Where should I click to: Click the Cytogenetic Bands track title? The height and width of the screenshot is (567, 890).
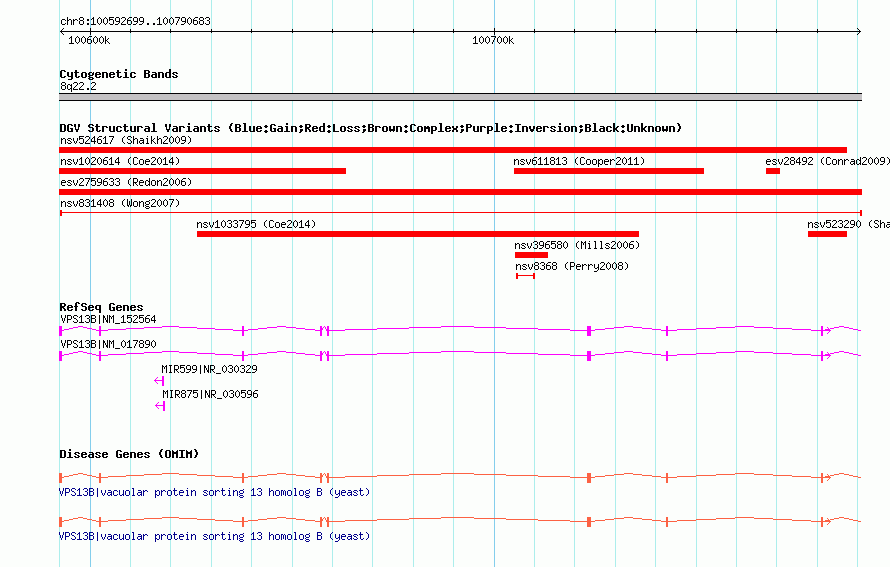click(x=119, y=74)
